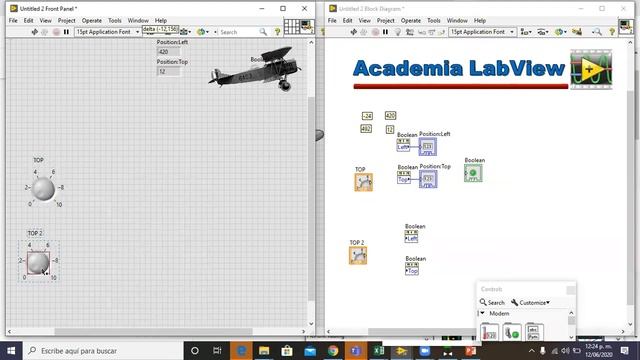The height and width of the screenshot is (360, 640).
Task: Open the Project menu in Block Diagram
Action: (386, 20)
